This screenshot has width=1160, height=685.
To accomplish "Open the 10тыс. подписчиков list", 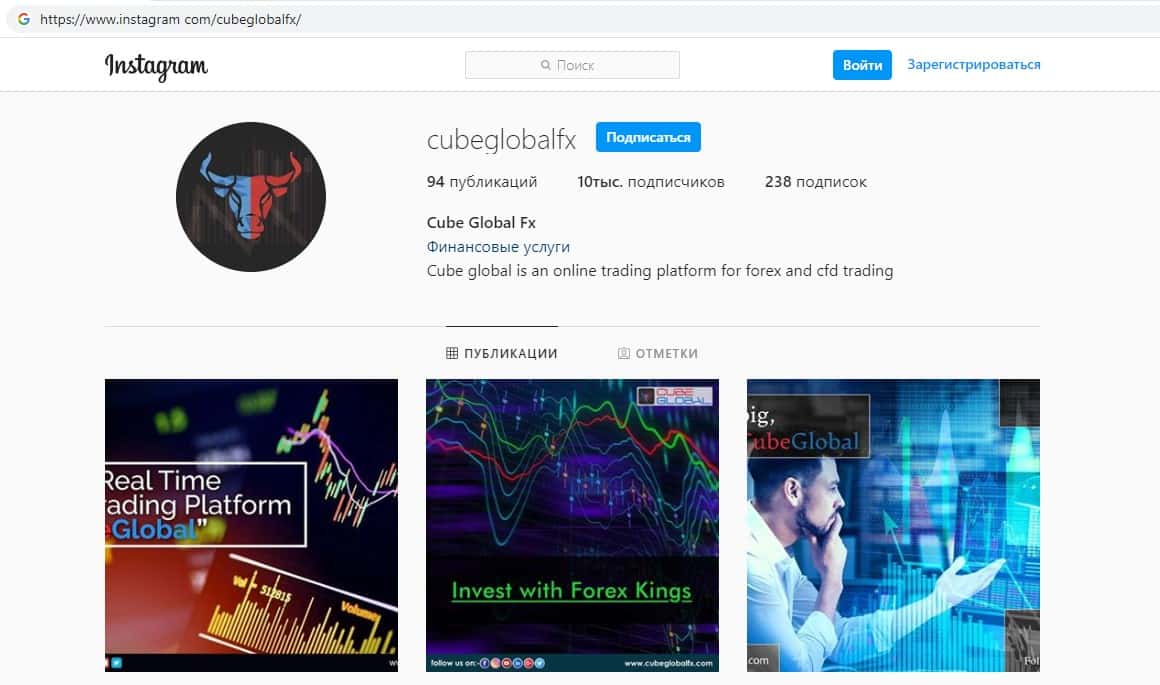I will pos(651,182).
